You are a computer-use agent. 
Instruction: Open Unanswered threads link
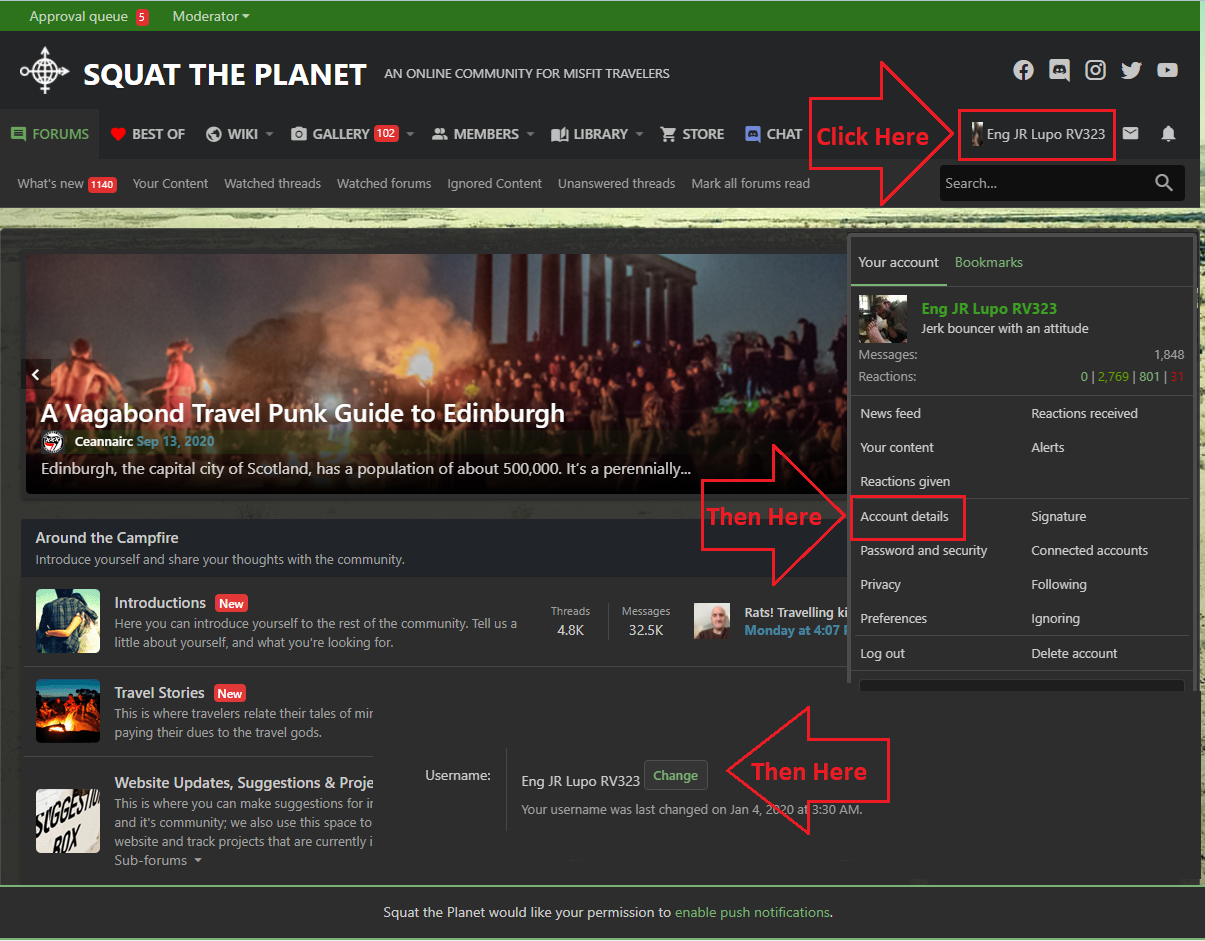616,183
